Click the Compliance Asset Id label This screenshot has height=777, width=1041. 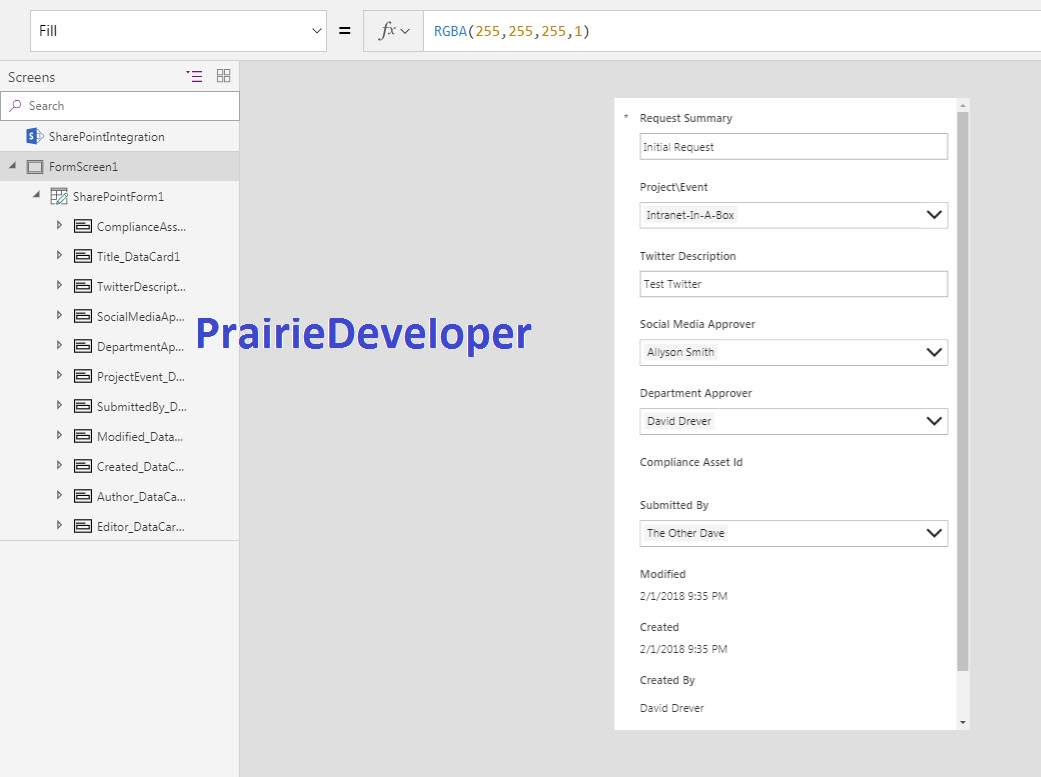coord(691,462)
